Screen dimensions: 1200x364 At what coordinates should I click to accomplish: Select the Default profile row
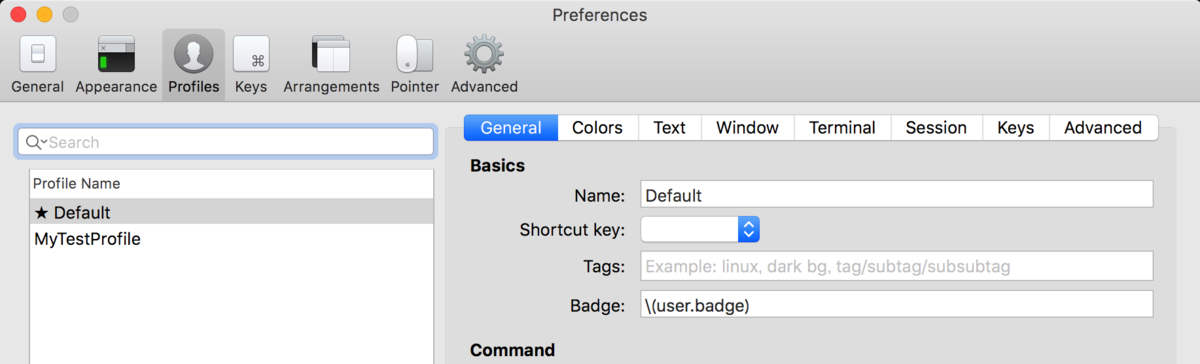(x=232, y=212)
